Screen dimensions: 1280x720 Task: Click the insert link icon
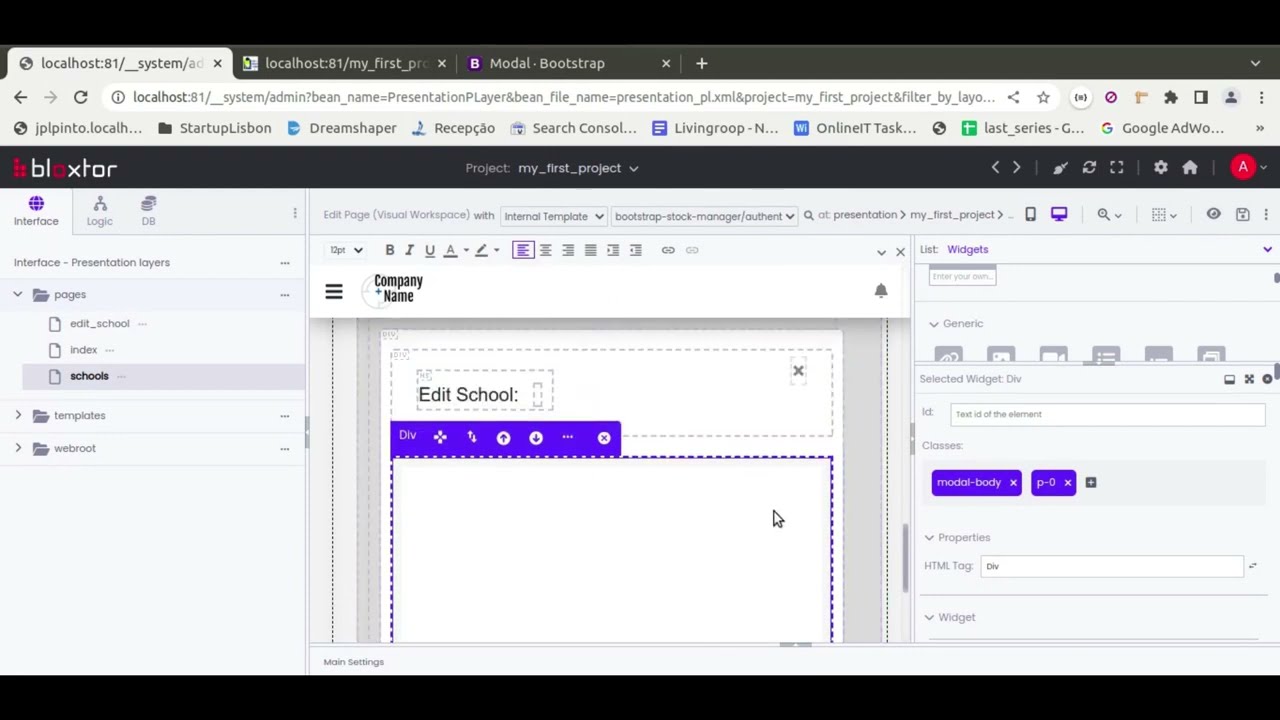(668, 250)
